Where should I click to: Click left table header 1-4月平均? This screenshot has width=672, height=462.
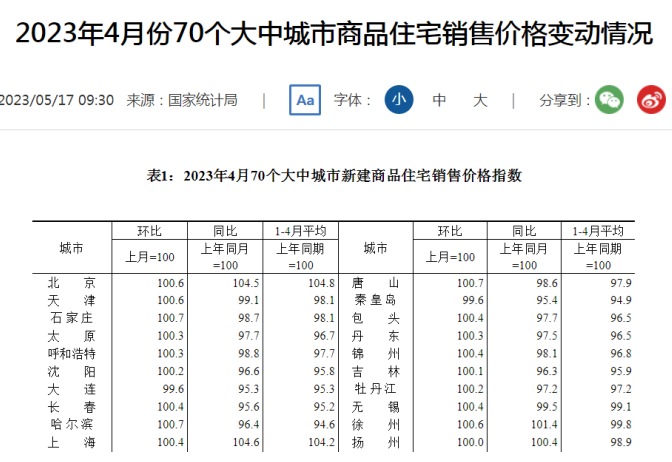300,231
